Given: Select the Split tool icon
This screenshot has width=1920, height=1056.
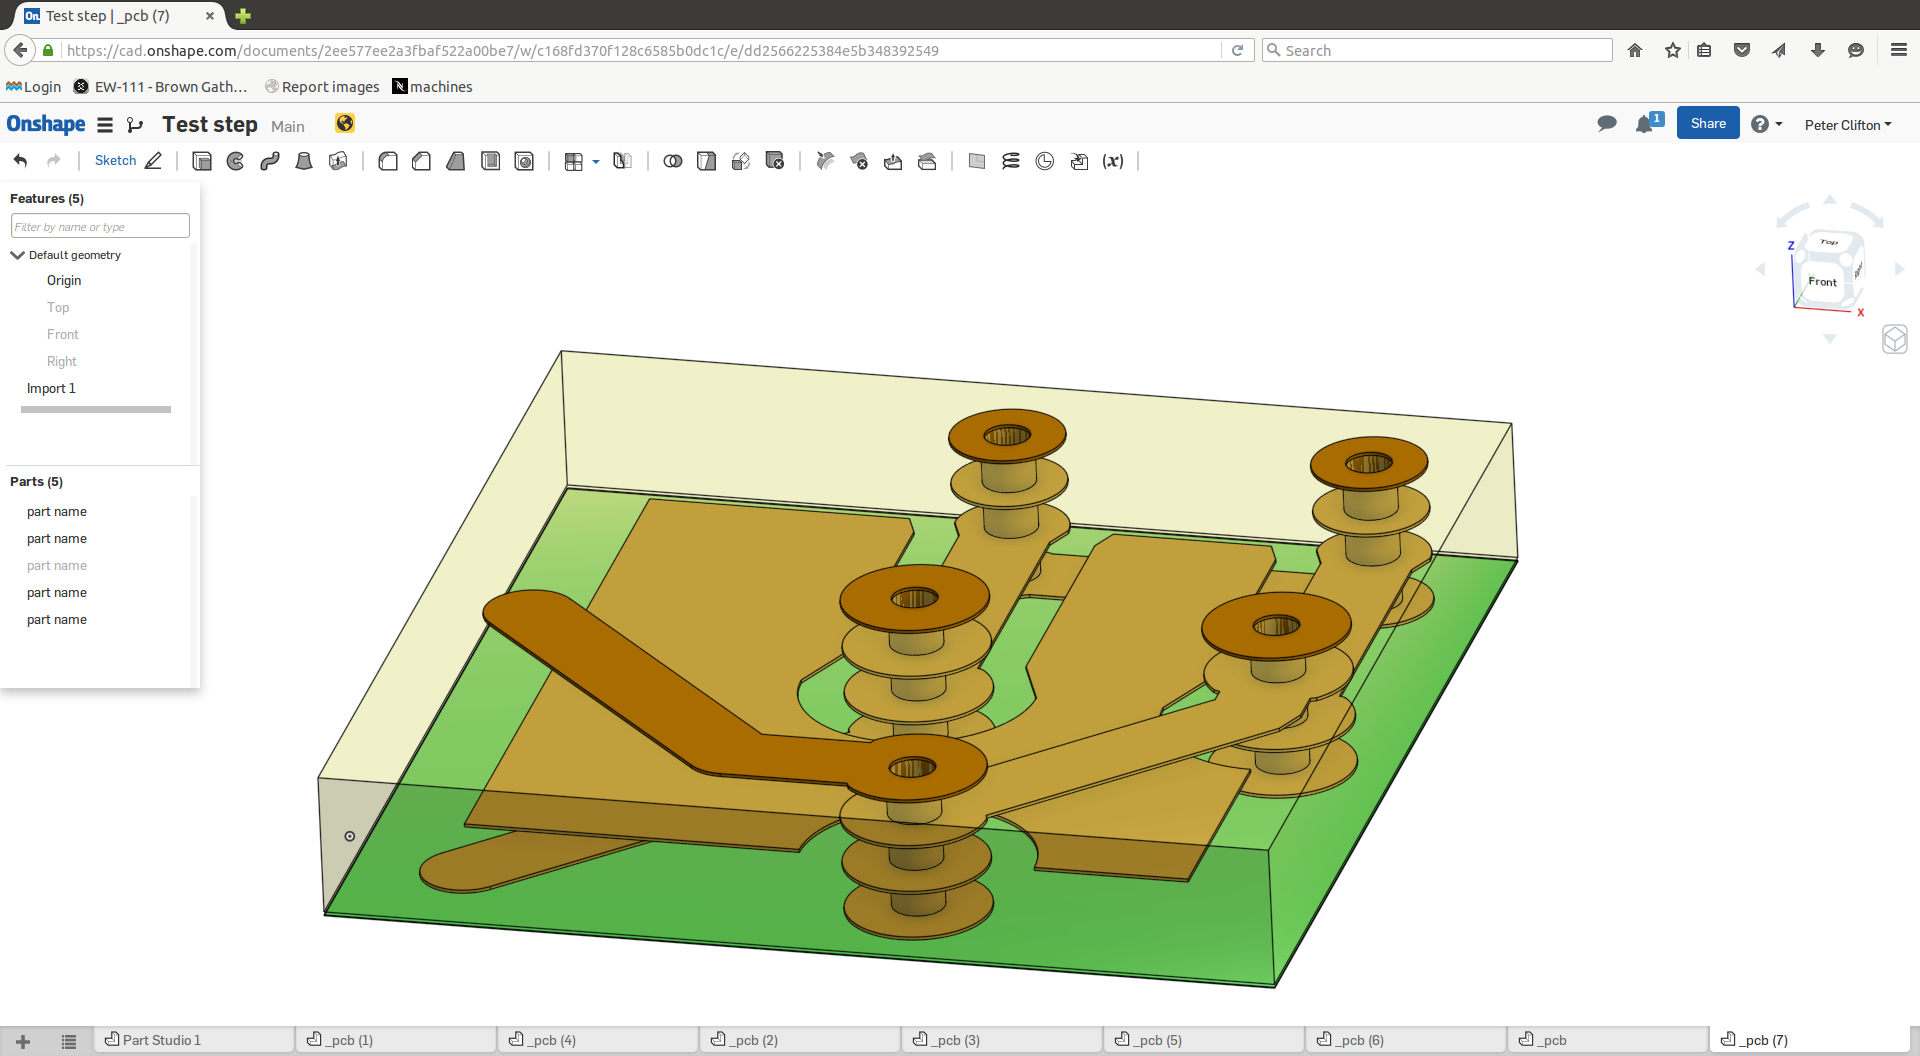Looking at the screenshot, I should pos(707,161).
